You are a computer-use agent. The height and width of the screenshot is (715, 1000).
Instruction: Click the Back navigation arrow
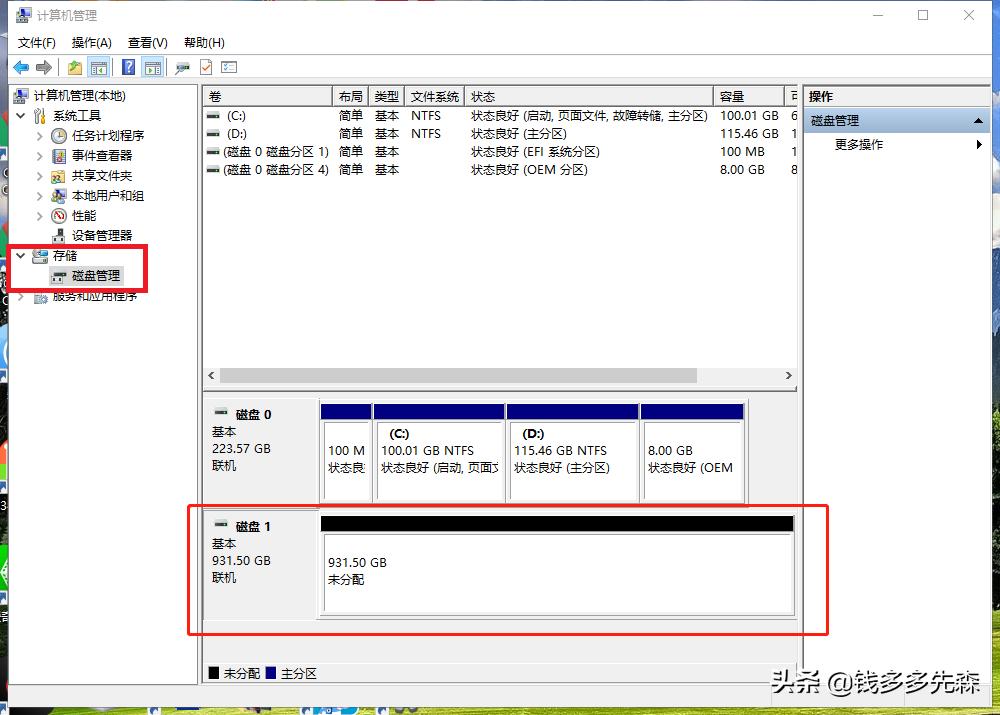[21, 67]
